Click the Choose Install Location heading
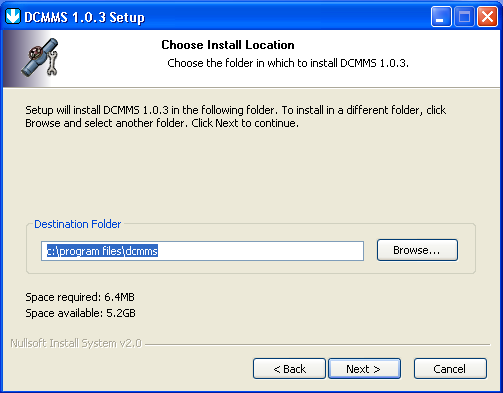Image resolution: width=503 pixels, height=393 pixels. point(228,45)
